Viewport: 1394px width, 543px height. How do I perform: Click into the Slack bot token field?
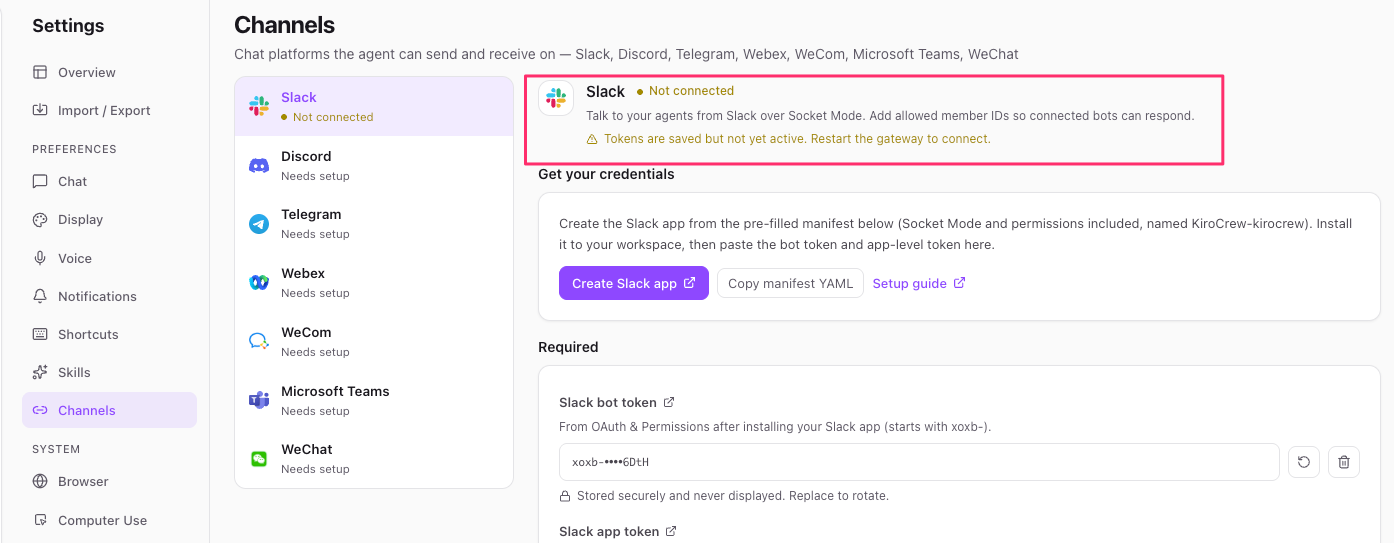[x=919, y=462]
